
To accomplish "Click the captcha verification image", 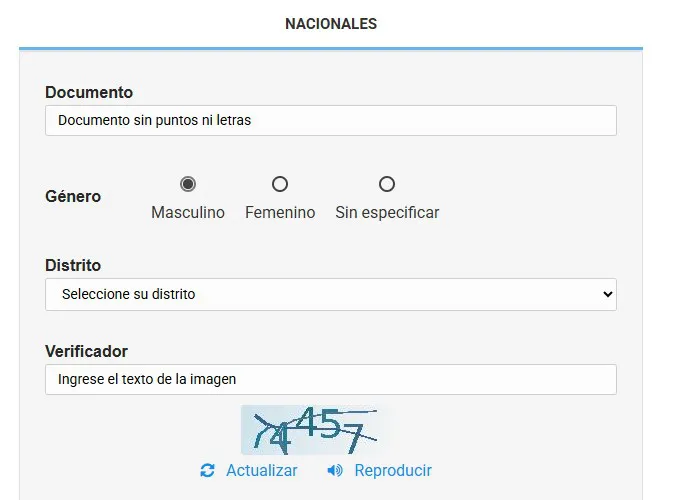I will point(312,430).
